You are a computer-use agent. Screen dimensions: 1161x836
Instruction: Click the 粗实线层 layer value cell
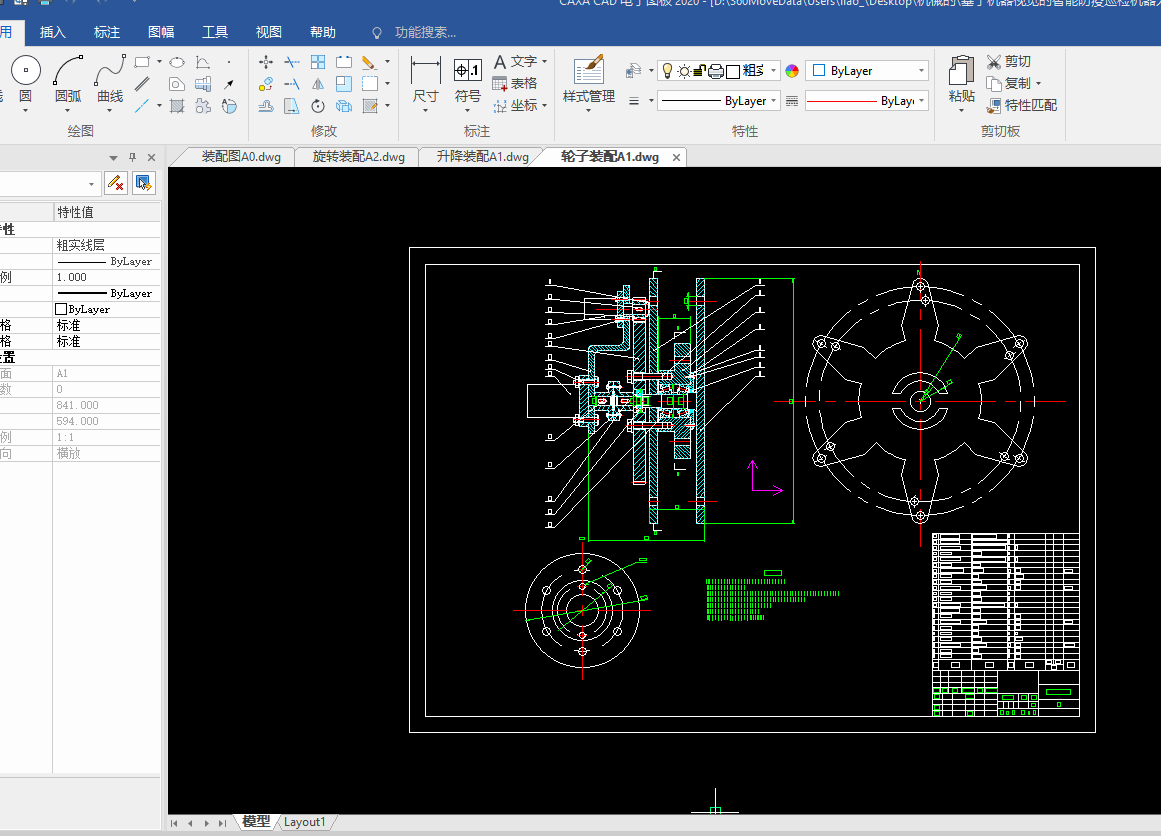coord(107,245)
